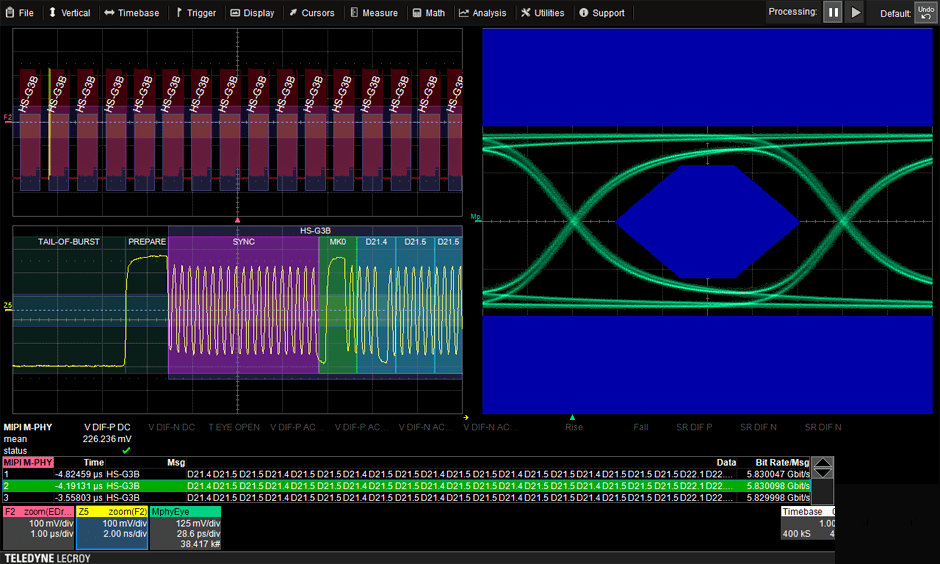Click the Undo default setup button
Viewport: 940px width, 564px height.
(x=925, y=12)
